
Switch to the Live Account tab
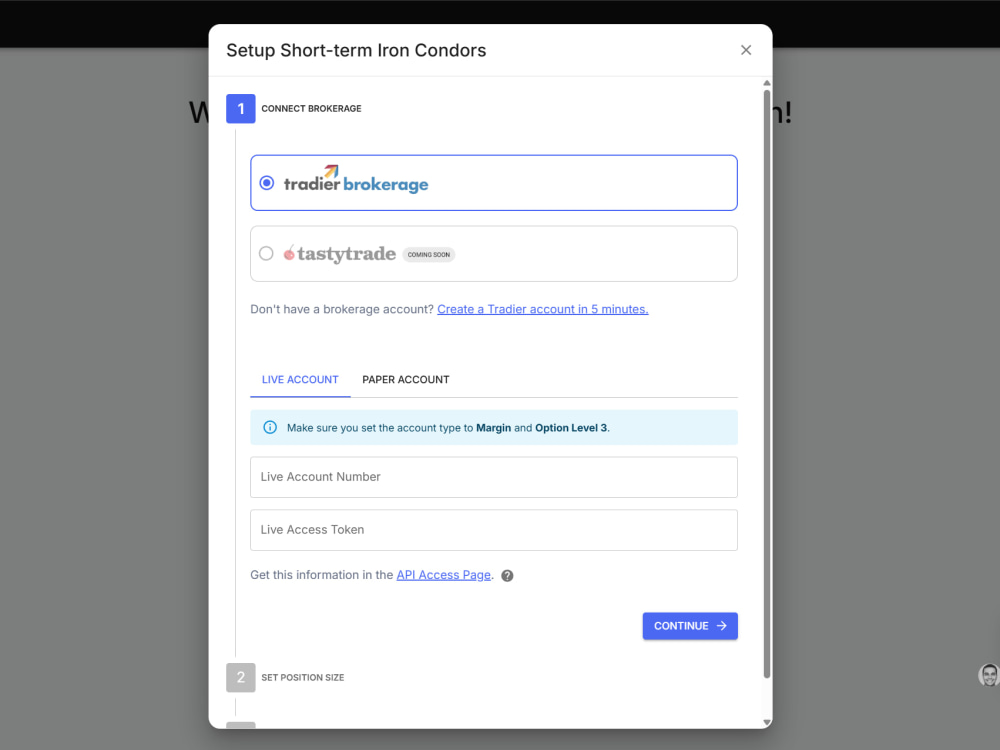(300, 379)
